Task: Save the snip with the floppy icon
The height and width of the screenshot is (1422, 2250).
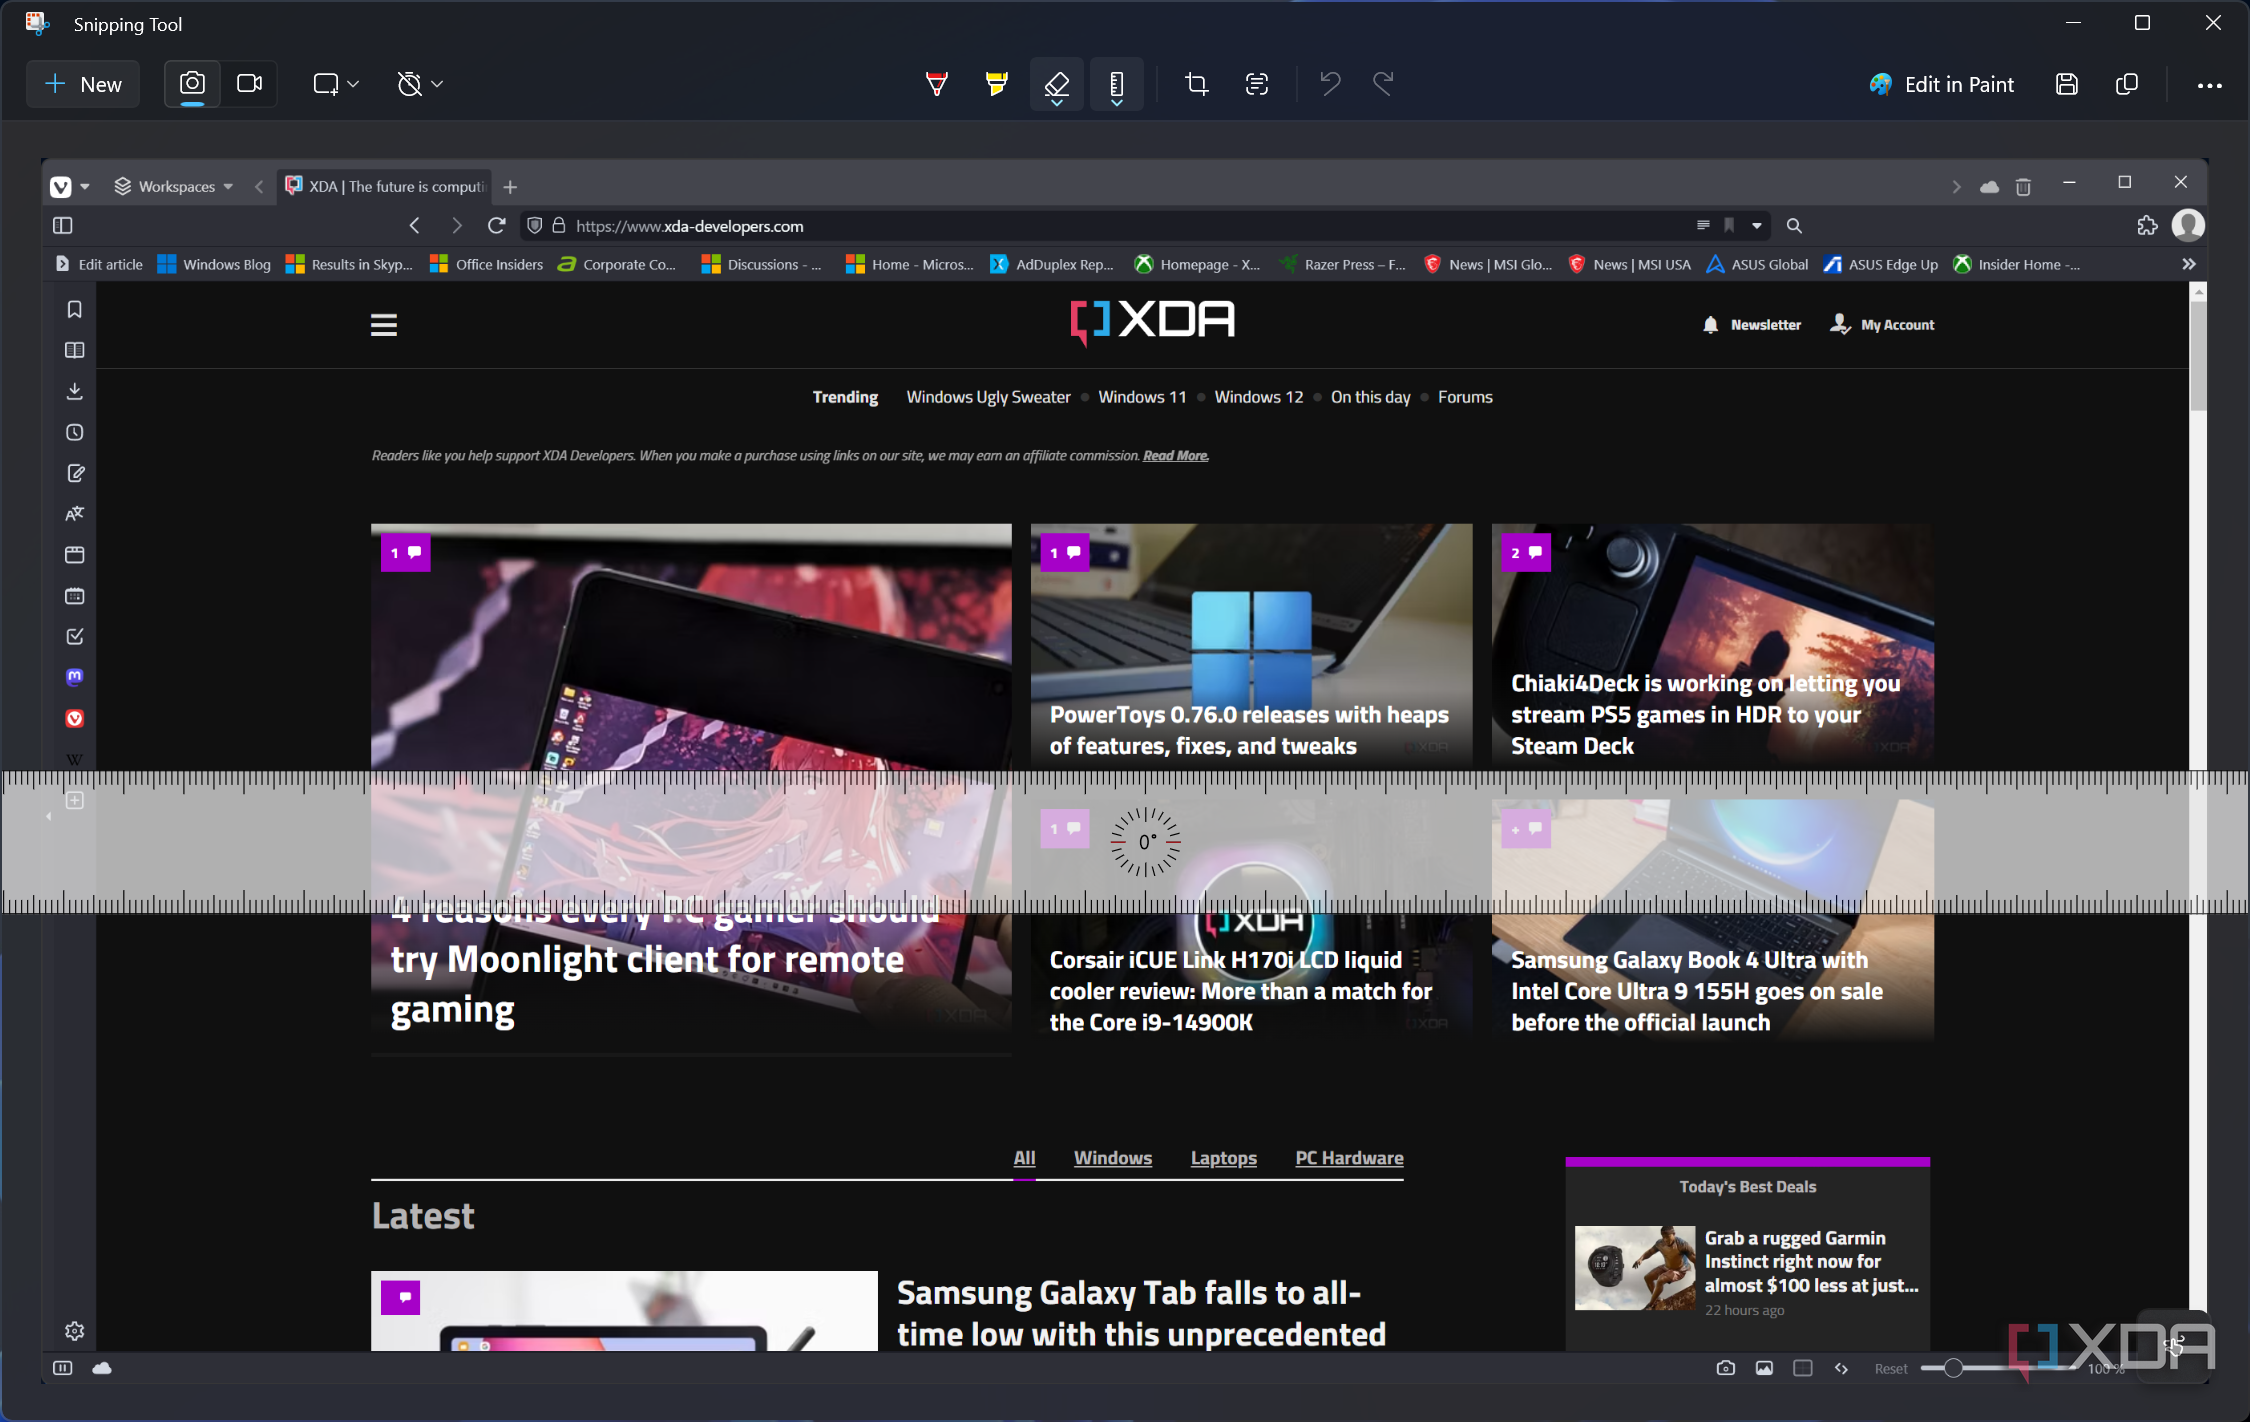Action: (2067, 85)
